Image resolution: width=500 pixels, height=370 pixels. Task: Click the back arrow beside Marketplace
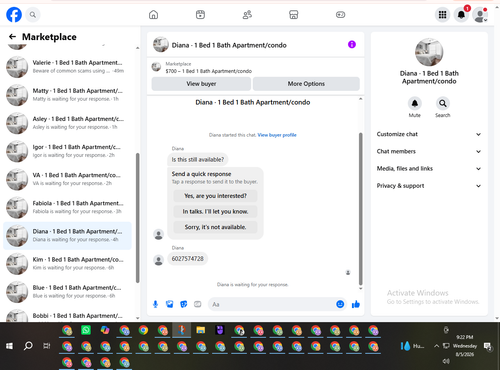[12, 37]
